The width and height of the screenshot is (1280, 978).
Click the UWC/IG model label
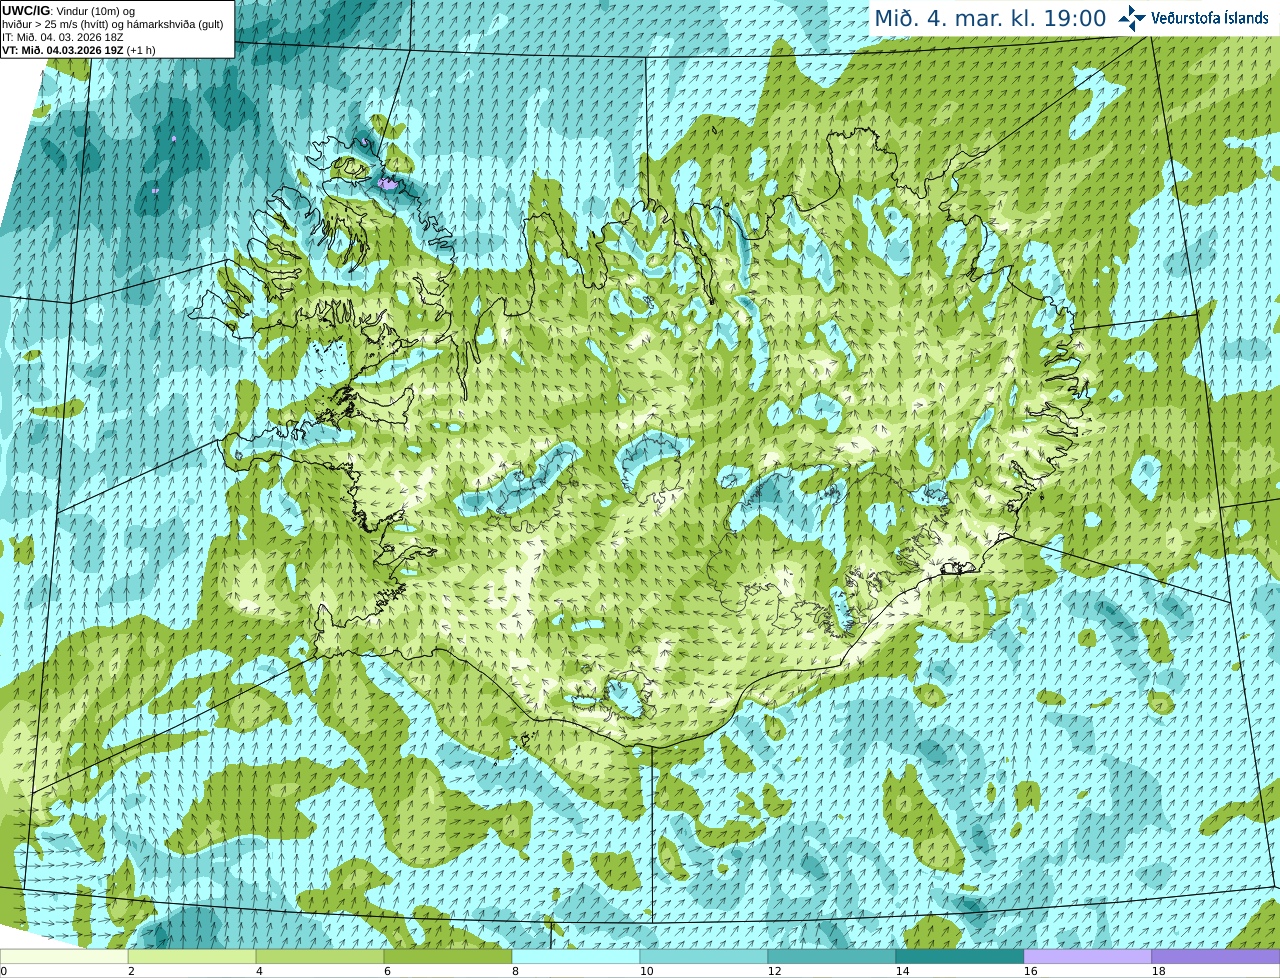26,10
